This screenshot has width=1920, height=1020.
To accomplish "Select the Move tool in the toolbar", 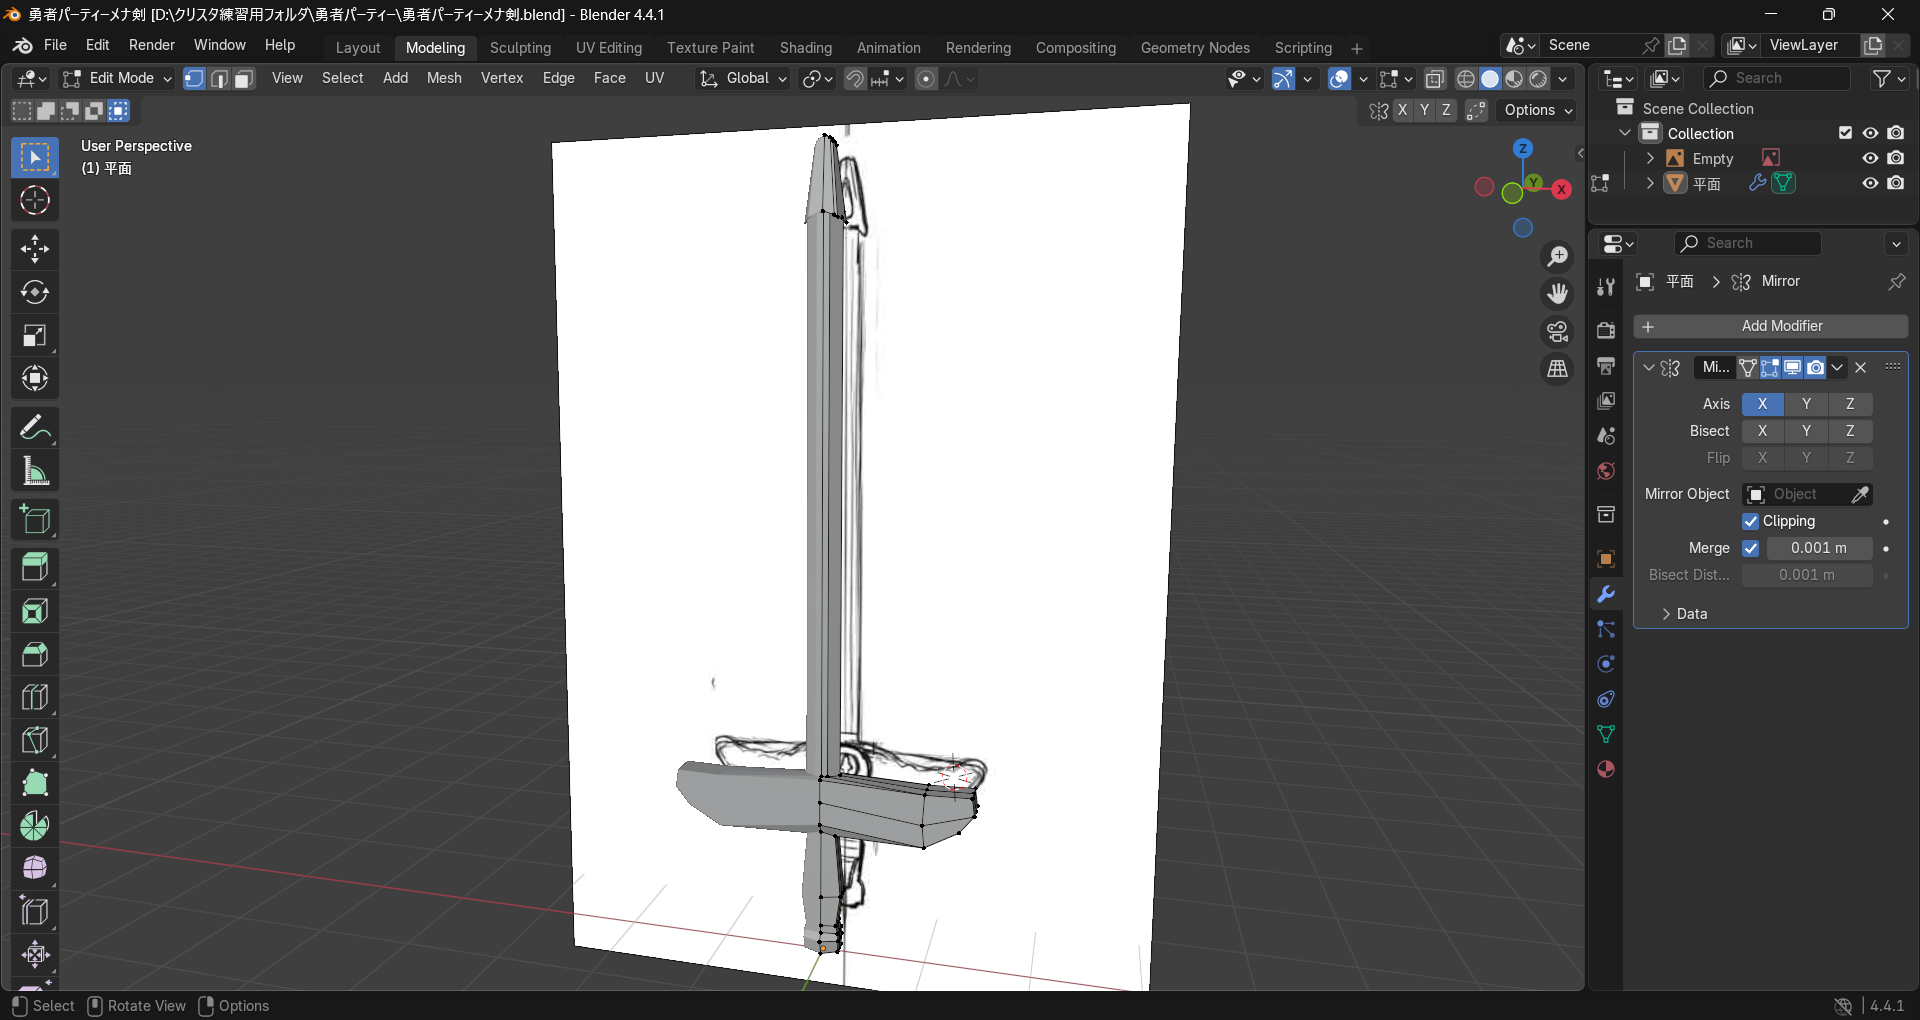I will click(35, 249).
